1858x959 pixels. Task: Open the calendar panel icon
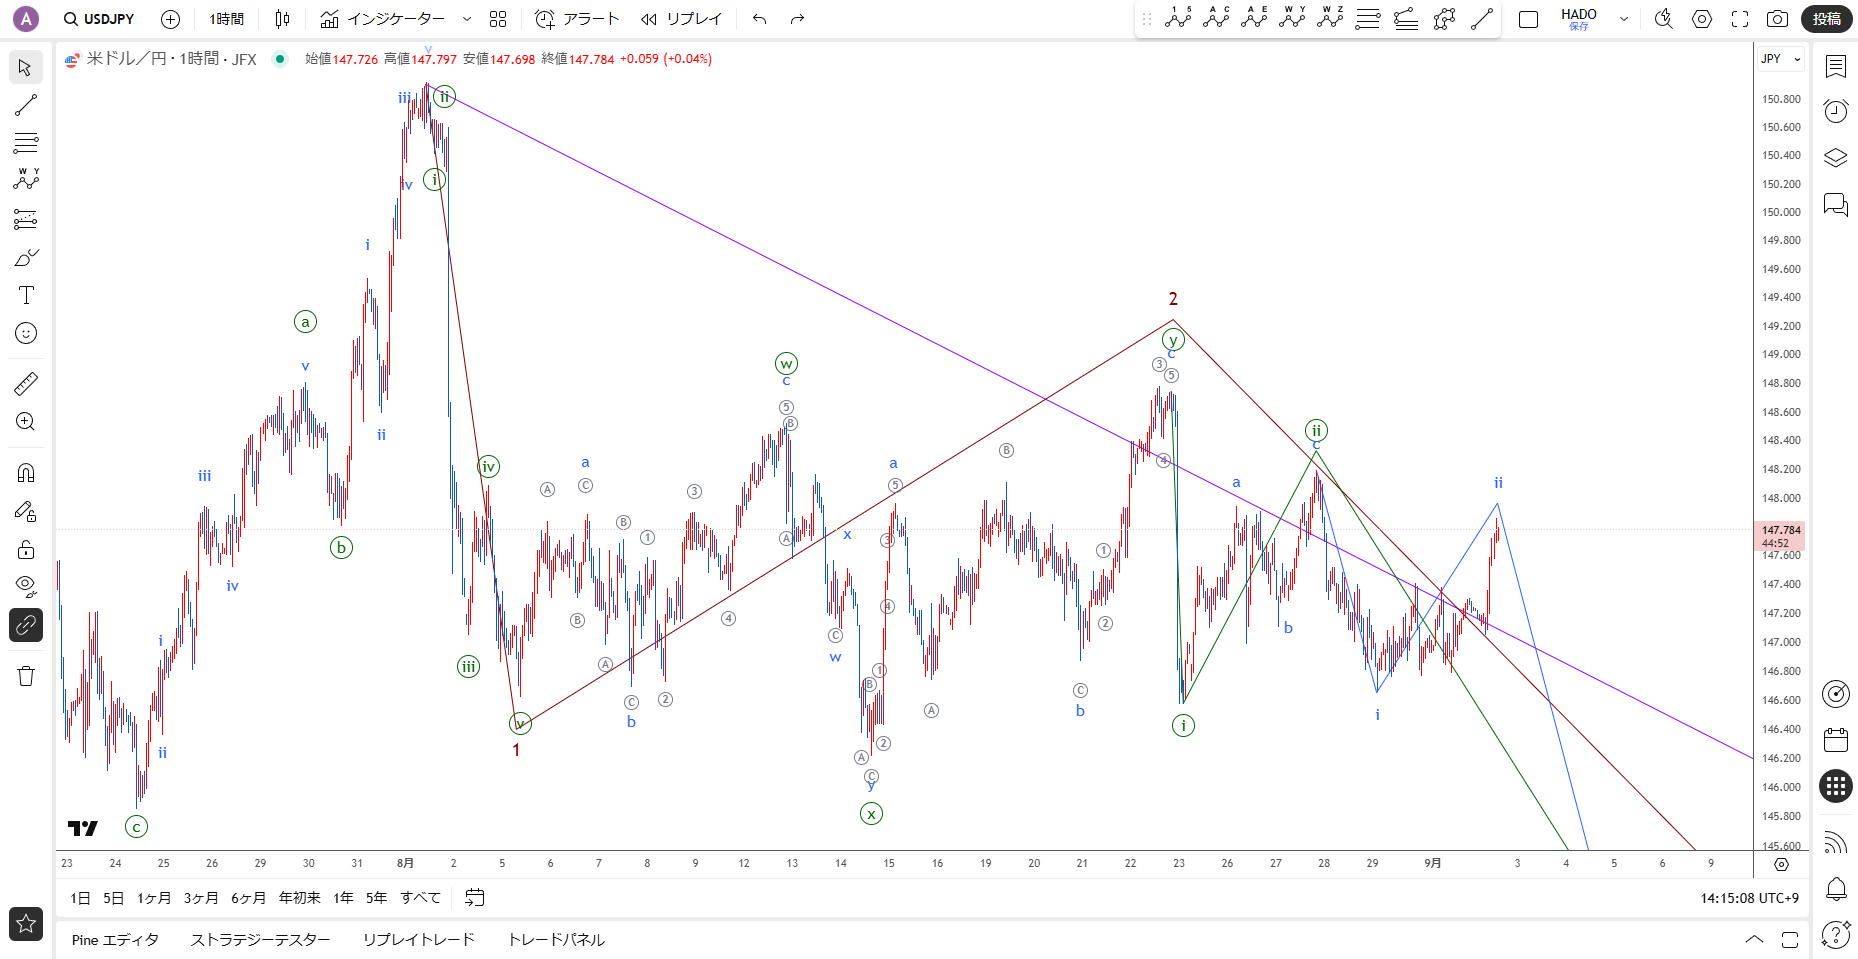click(x=1836, y=740)
